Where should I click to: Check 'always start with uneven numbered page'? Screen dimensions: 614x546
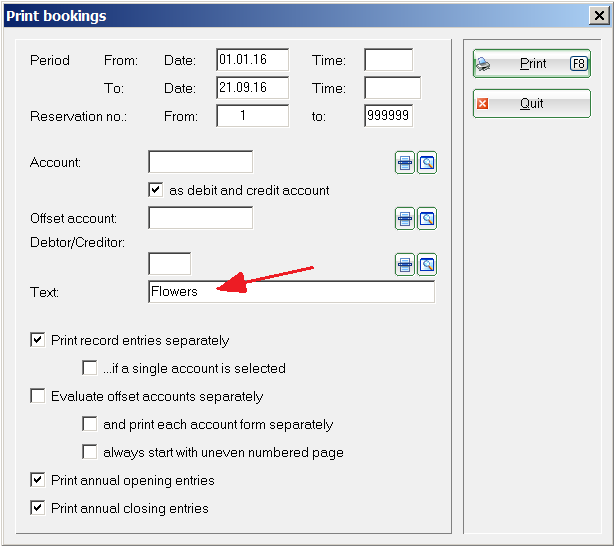tap(90, 452)
